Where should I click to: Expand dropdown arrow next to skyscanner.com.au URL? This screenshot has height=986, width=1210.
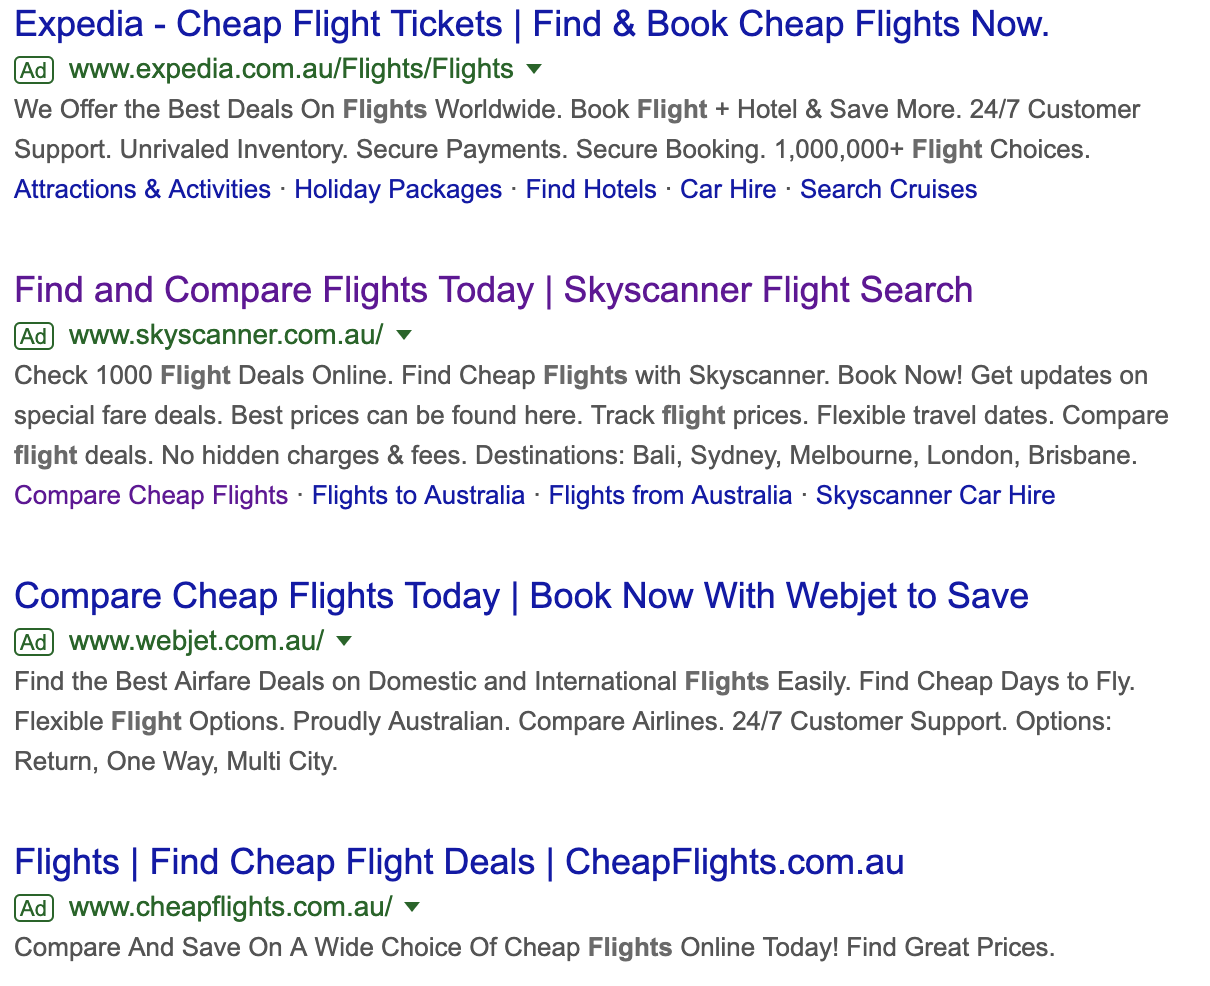click(x=404, y=335)
